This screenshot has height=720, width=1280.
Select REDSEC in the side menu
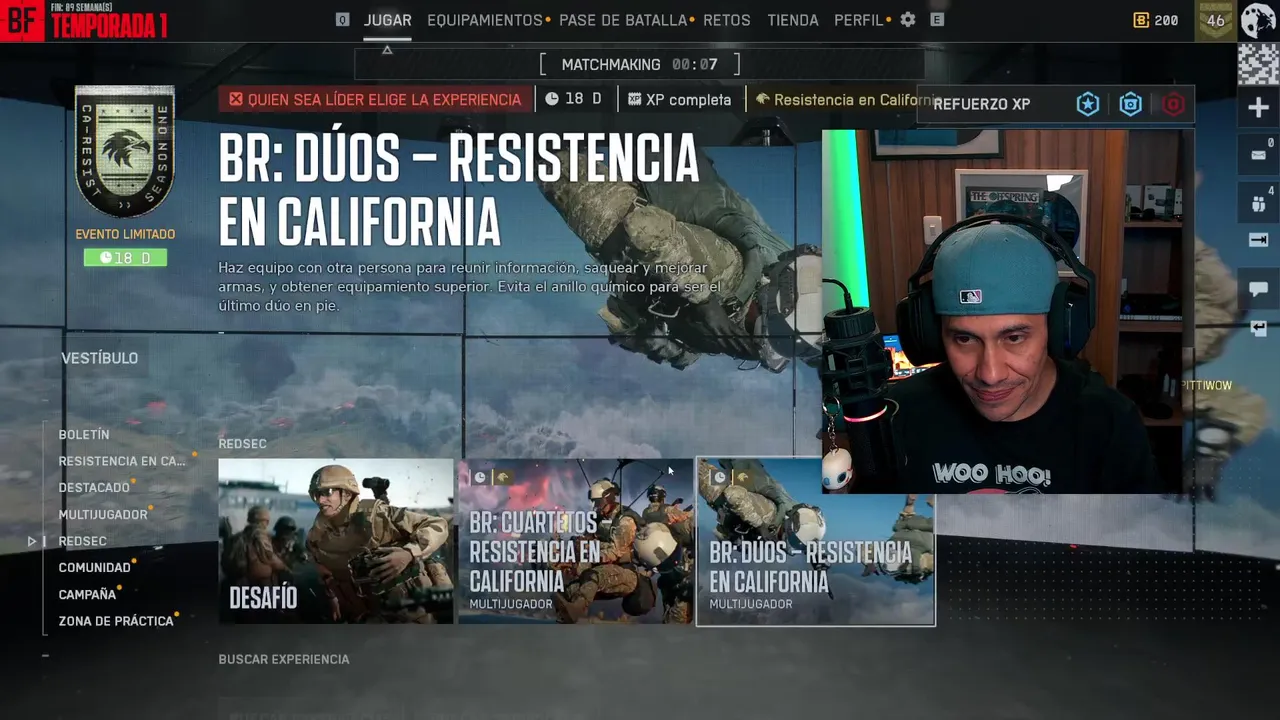(82, 541)
